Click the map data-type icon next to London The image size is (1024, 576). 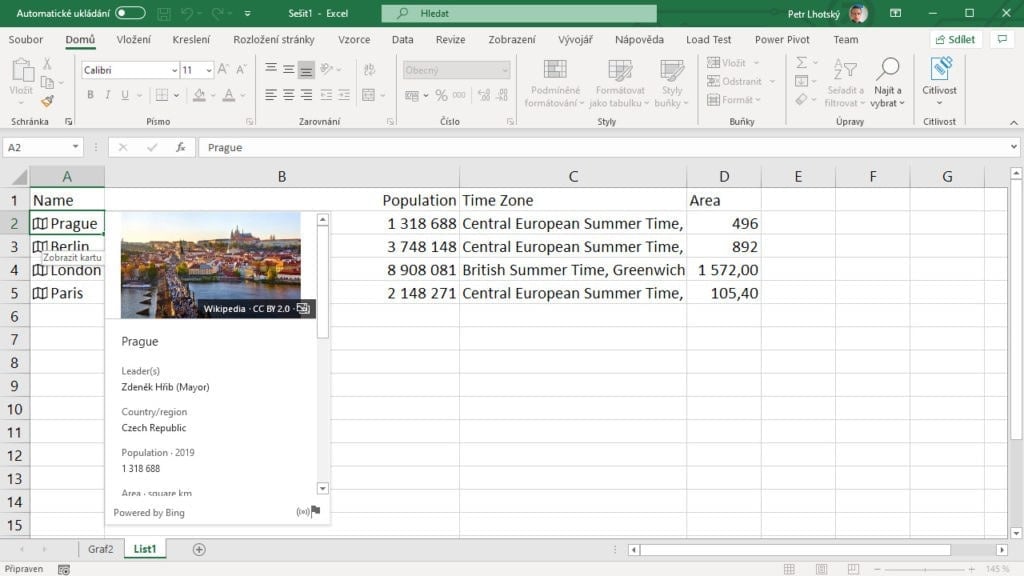click(40, 270)
